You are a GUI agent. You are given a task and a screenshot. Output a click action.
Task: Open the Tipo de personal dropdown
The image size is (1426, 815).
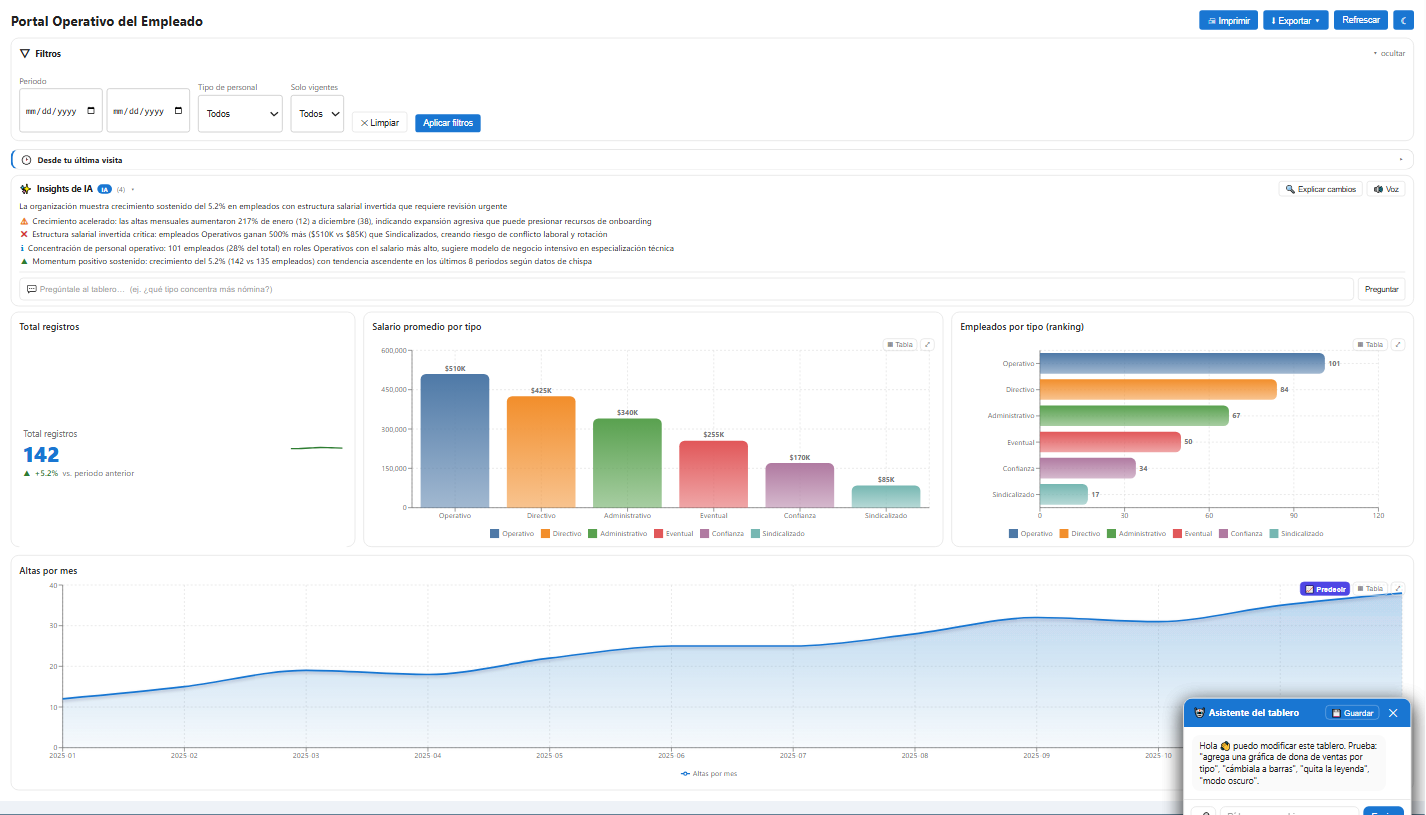(240, 114)
